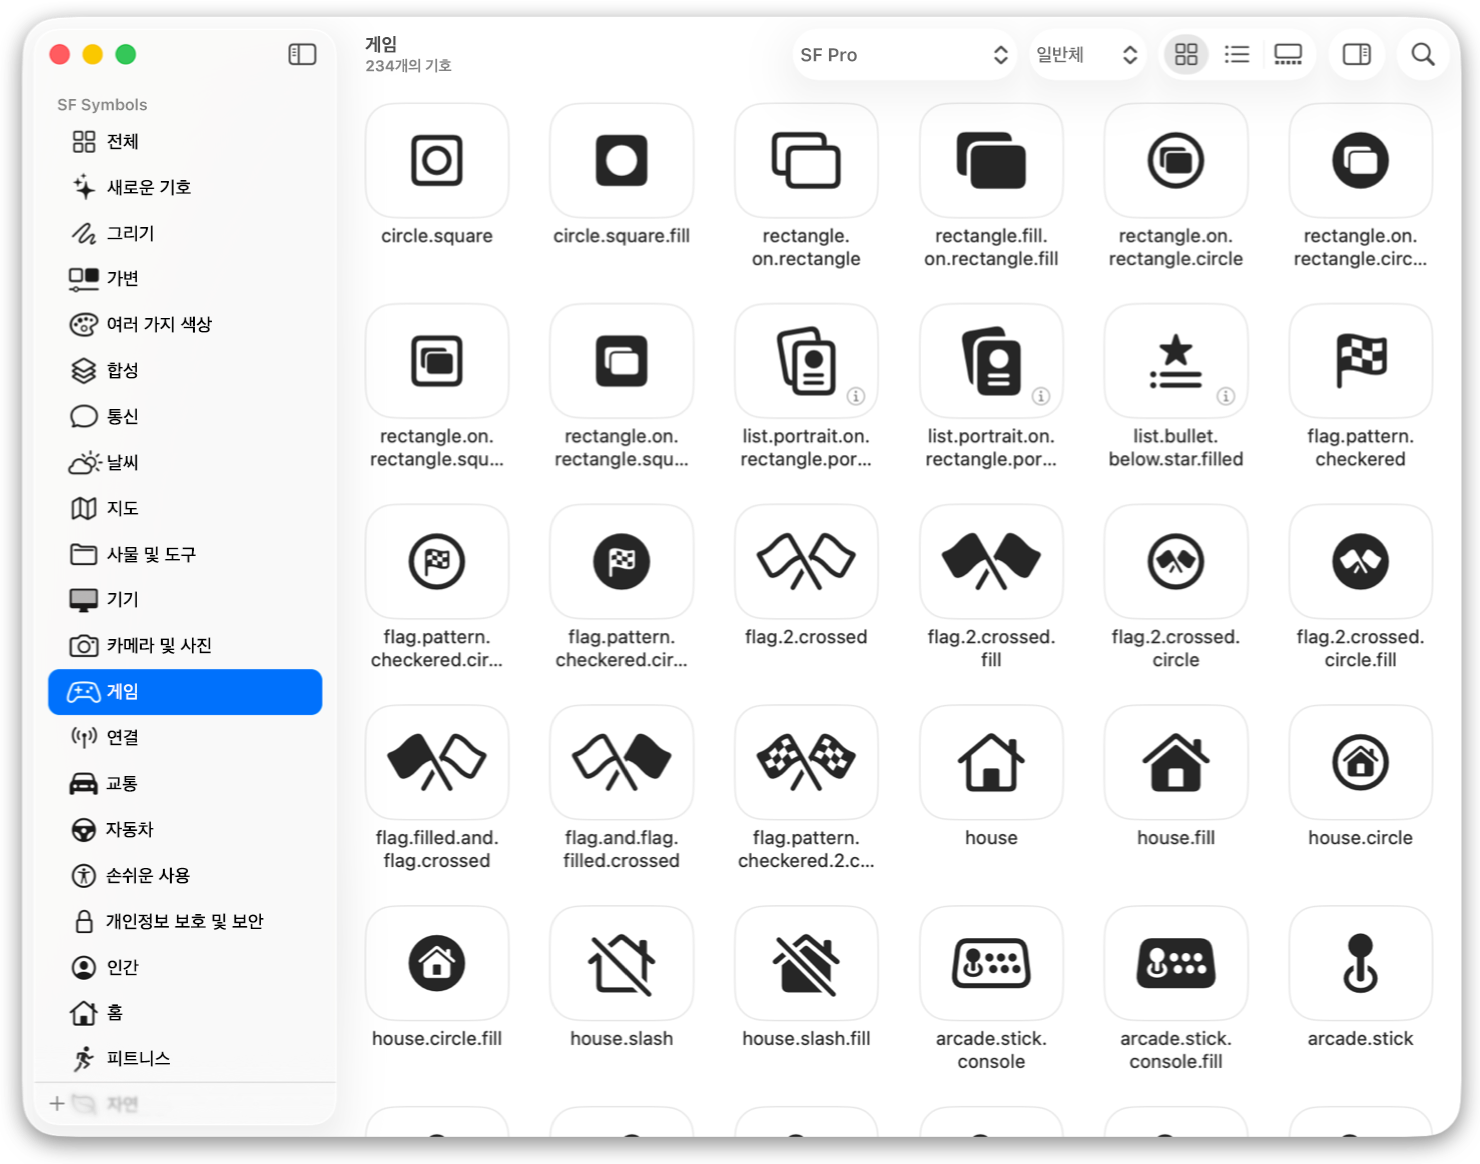Select the house.fill symbol
This screenshot has height=1164, width=1480.
pyautogui.click(x=1176, y=763)
